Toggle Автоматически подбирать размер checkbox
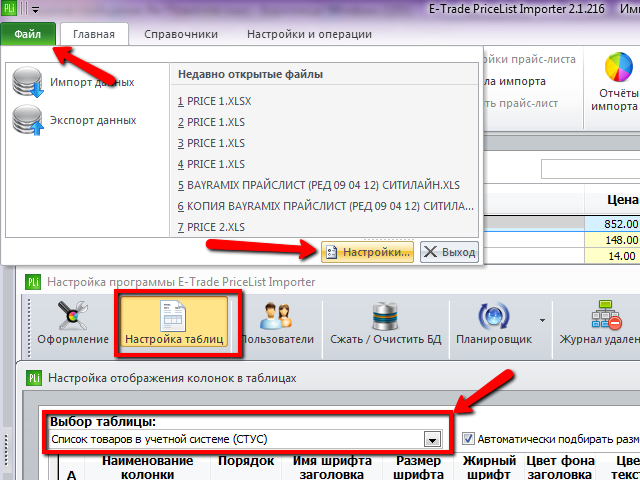The image size is (640, 480). click(468, 439)
